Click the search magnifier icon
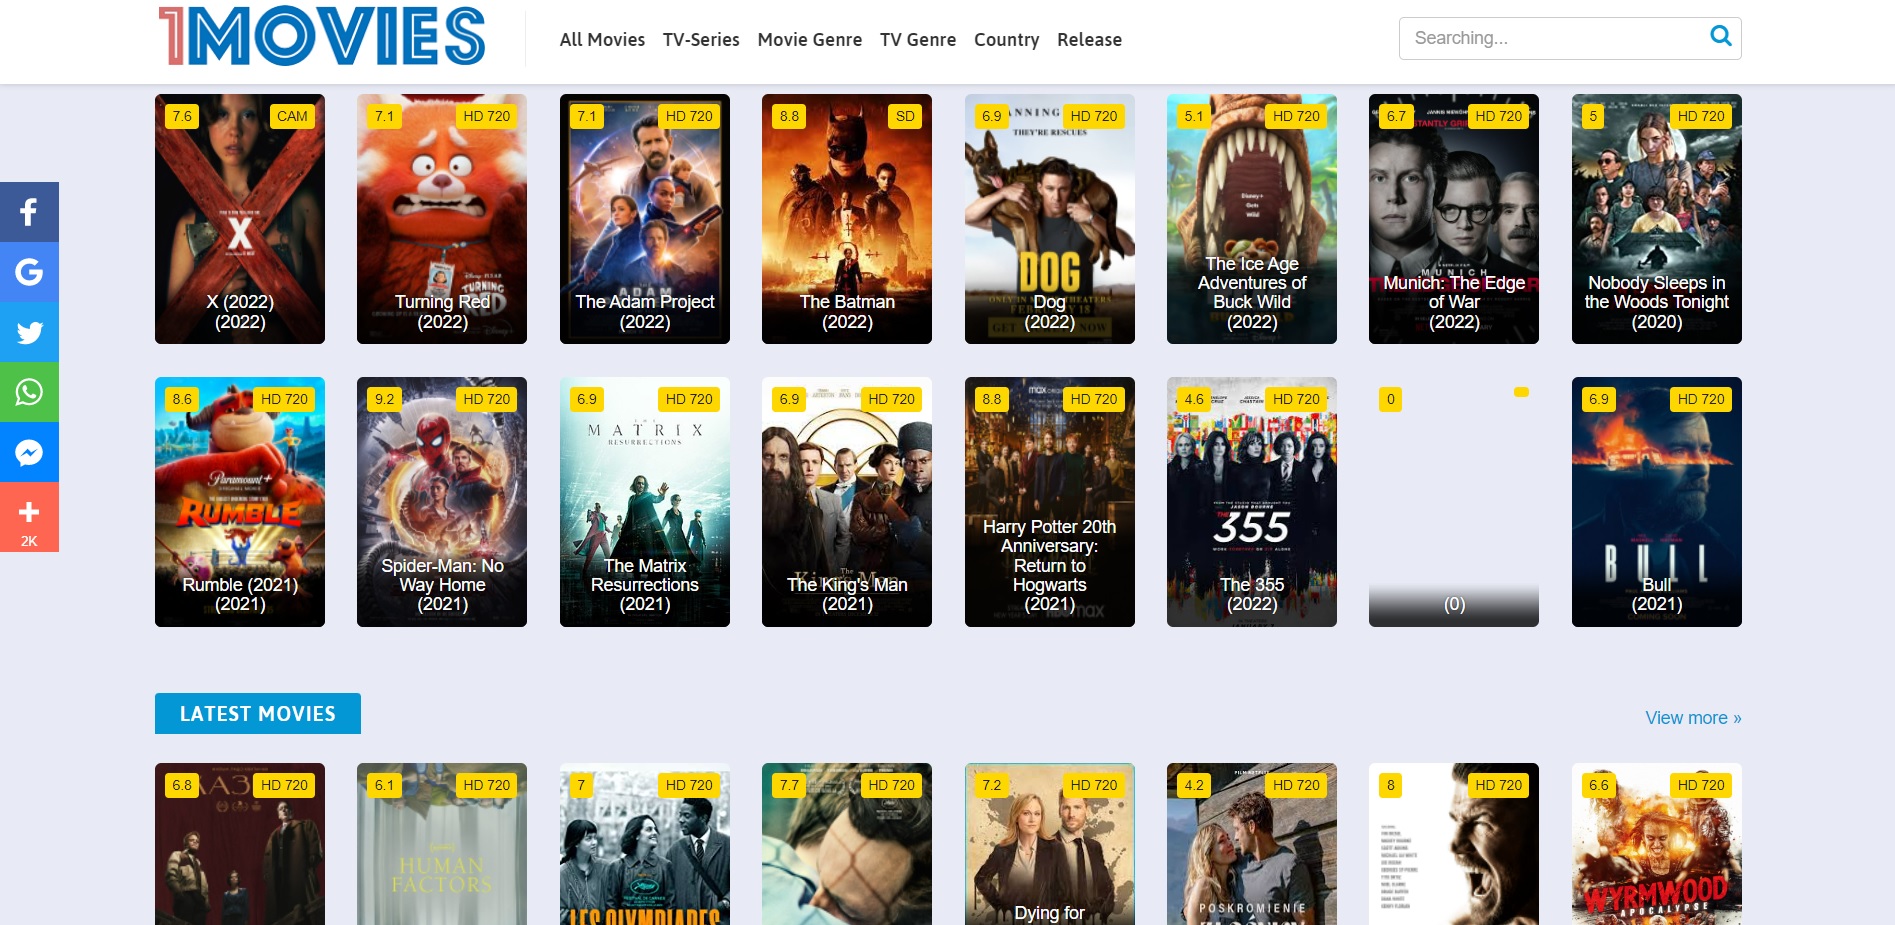The image size is (1895, 925). (x=1720, y=37)
